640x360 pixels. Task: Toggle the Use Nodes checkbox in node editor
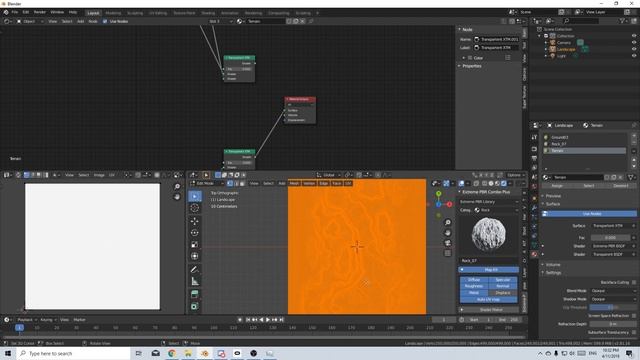[105, 21]
